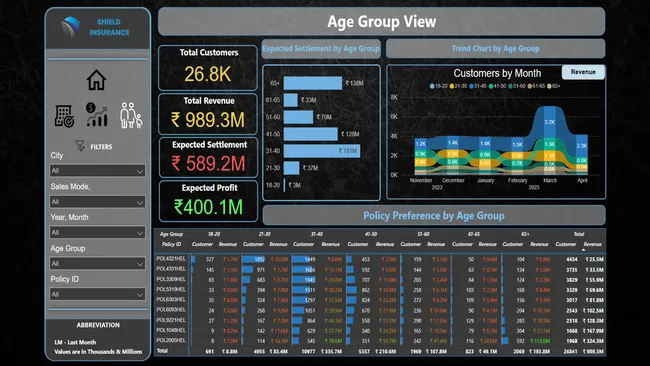Open the Age Group filter dropdown

[97, 264]
